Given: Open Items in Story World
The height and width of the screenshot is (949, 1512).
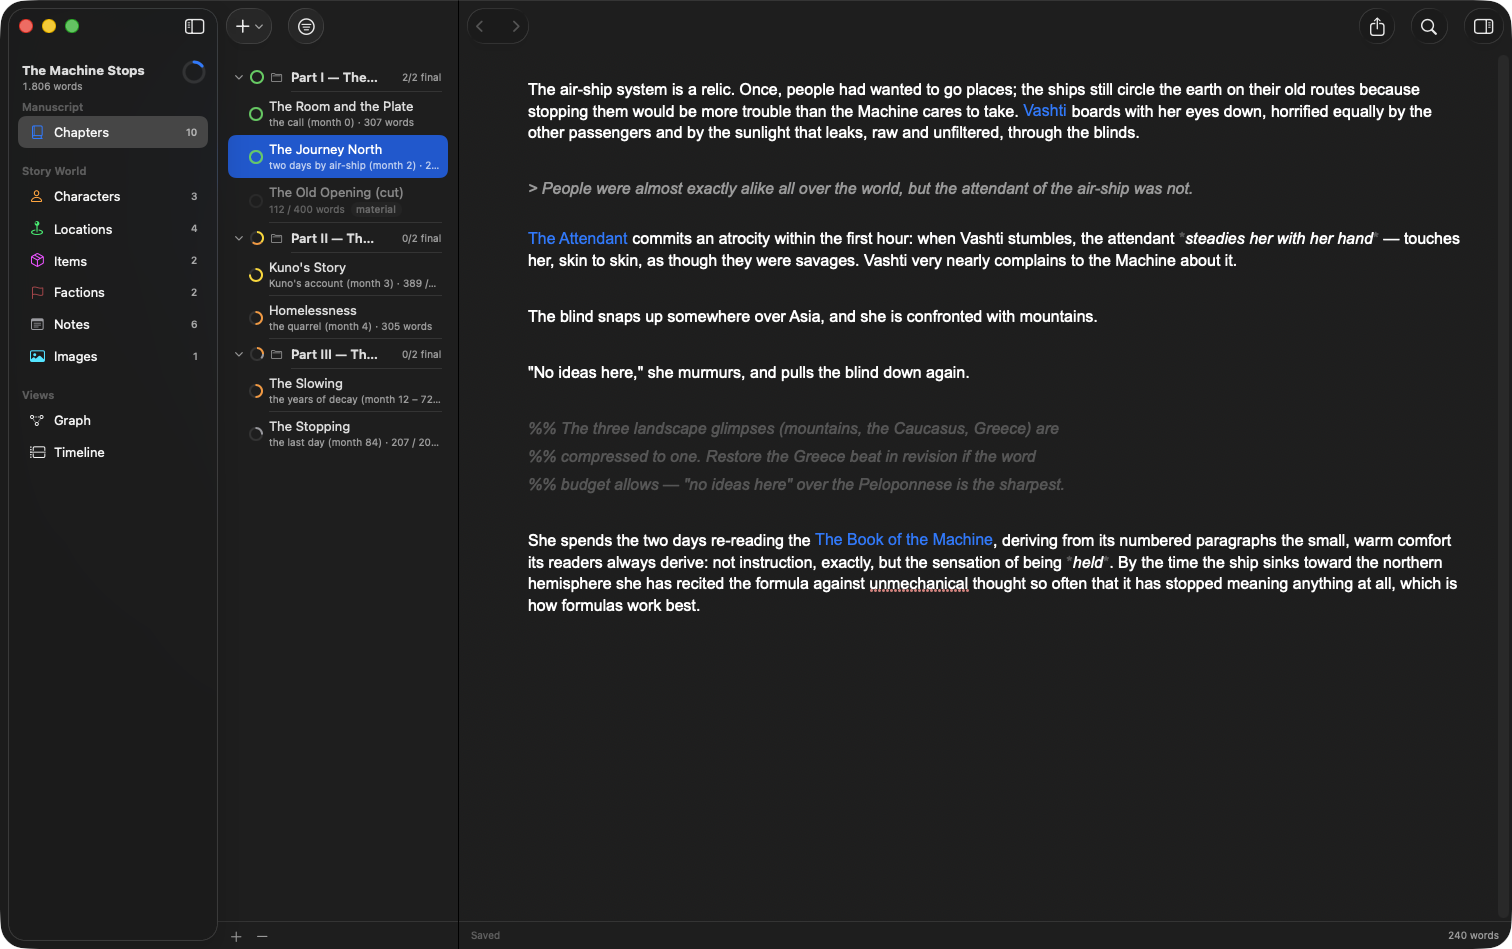Looking at the screenshot, I should tap(113, 261).
